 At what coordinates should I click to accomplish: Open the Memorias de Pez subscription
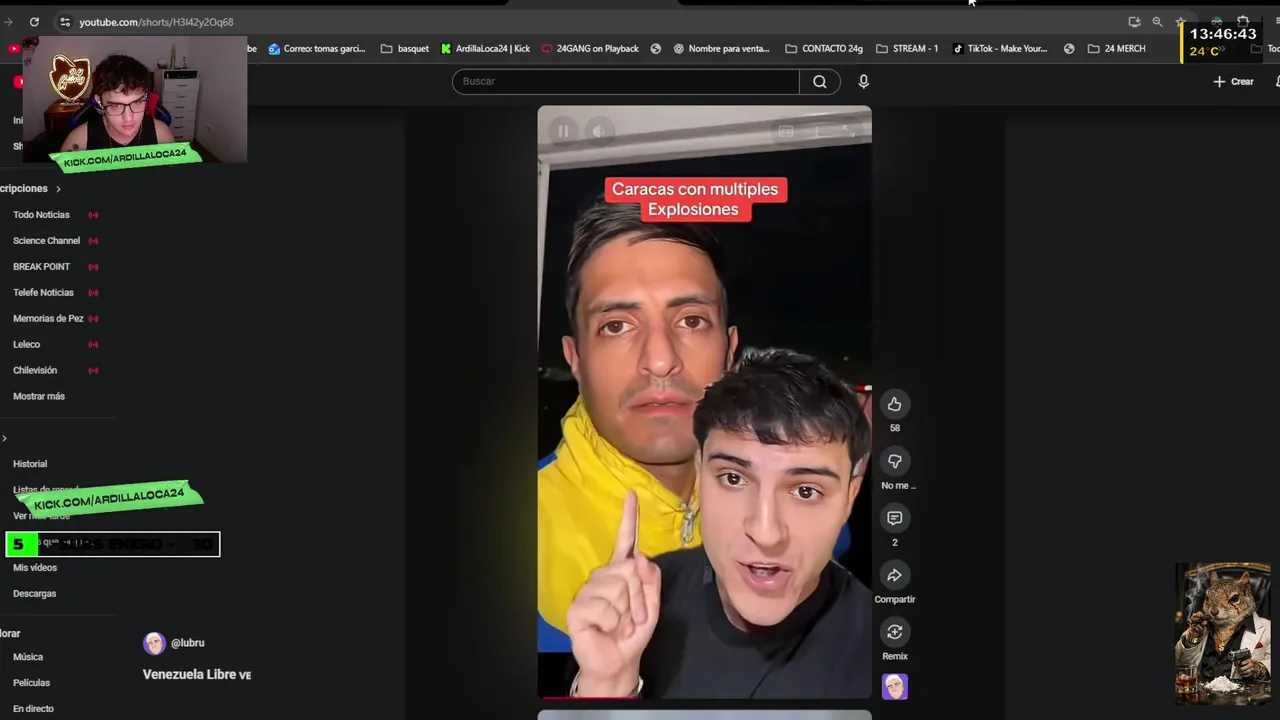pyautogui.click(x=48, y=319)
